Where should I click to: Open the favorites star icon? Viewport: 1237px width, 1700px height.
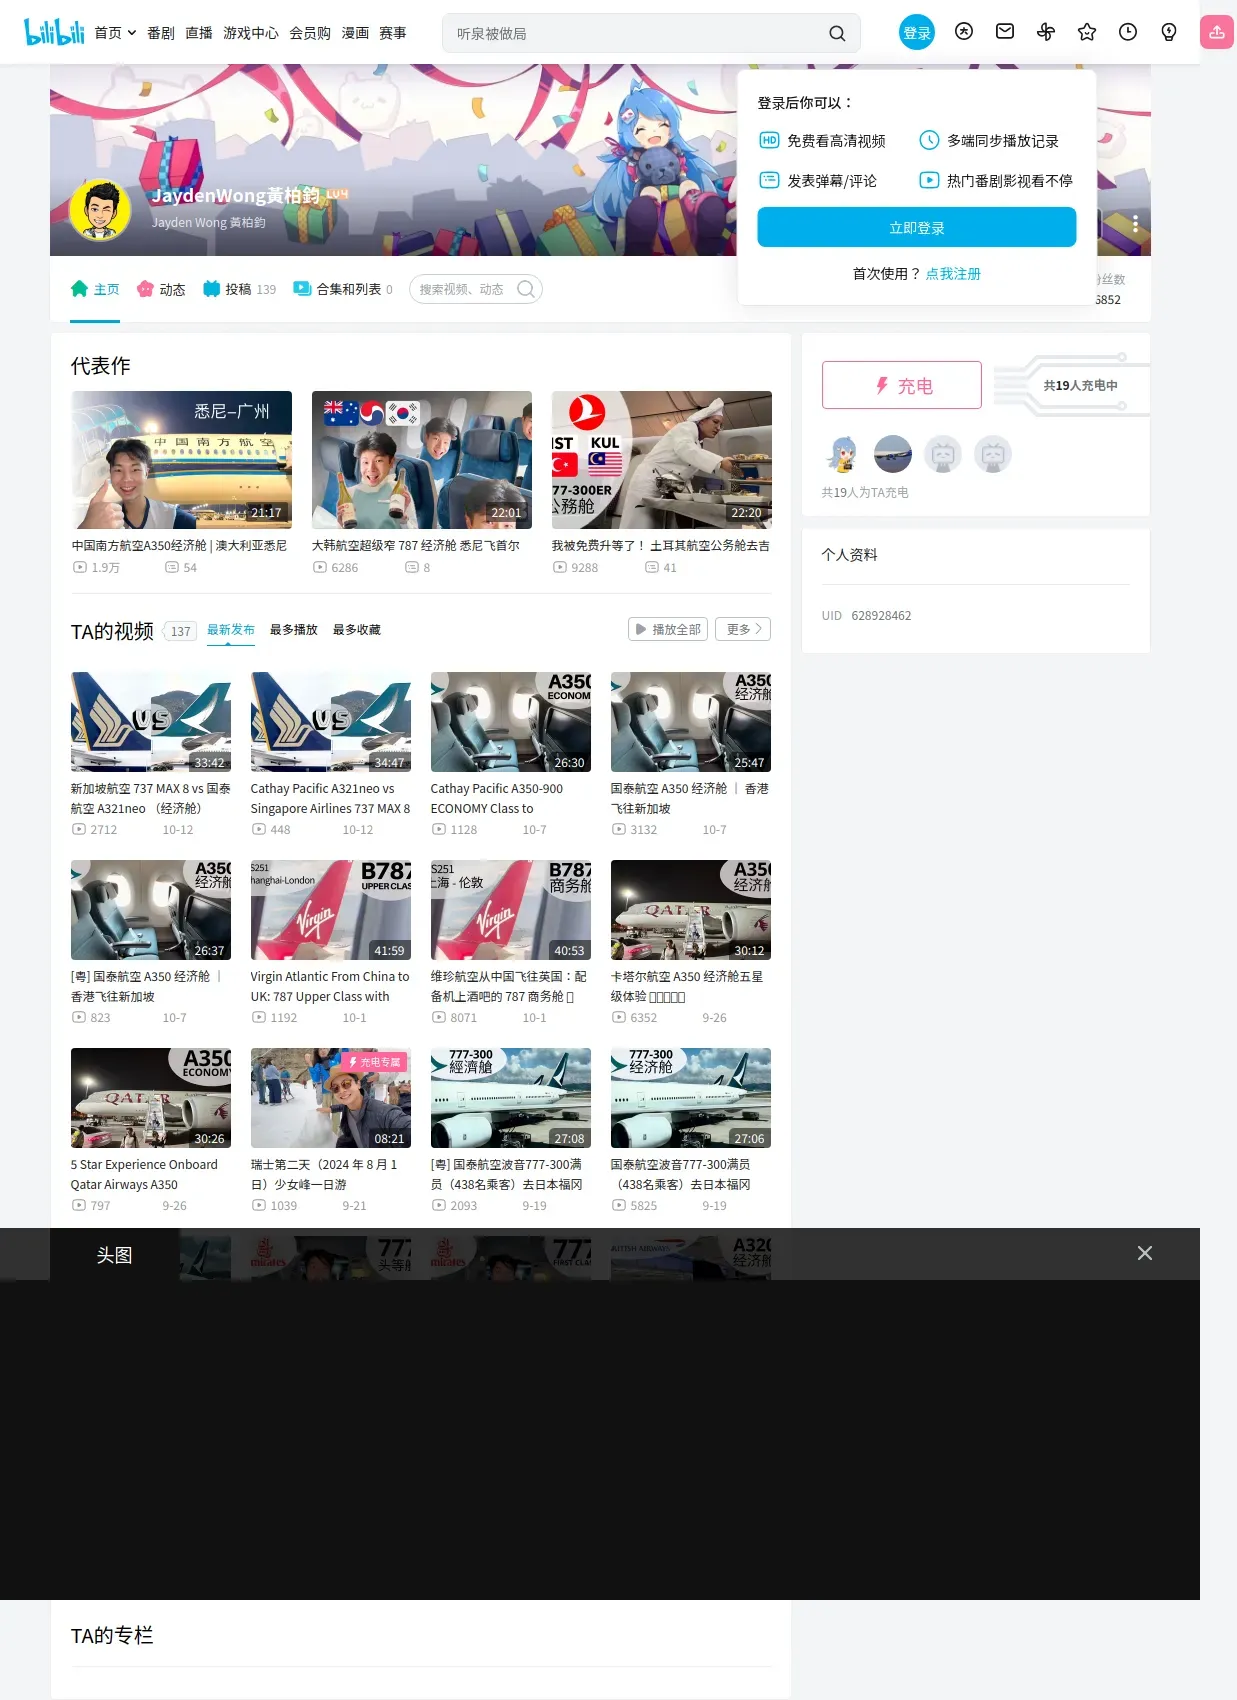click(1087, 32)
